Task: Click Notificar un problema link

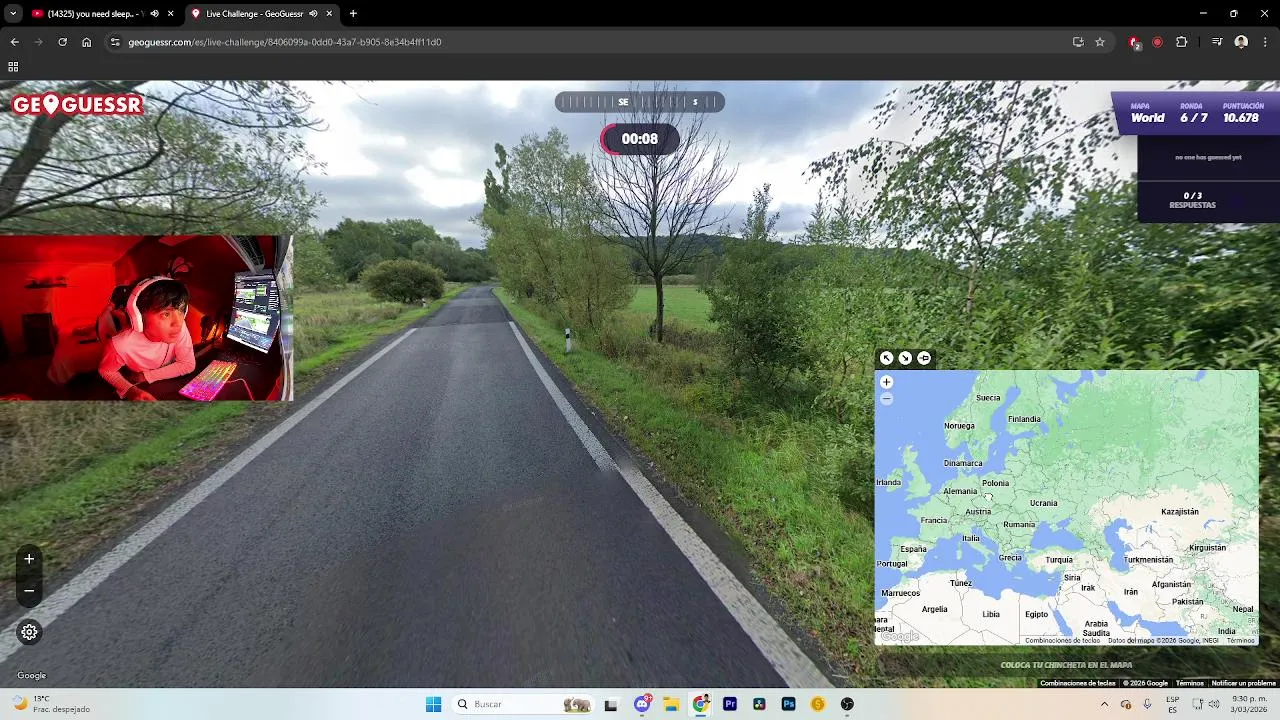Action: tap(1244, 683)
